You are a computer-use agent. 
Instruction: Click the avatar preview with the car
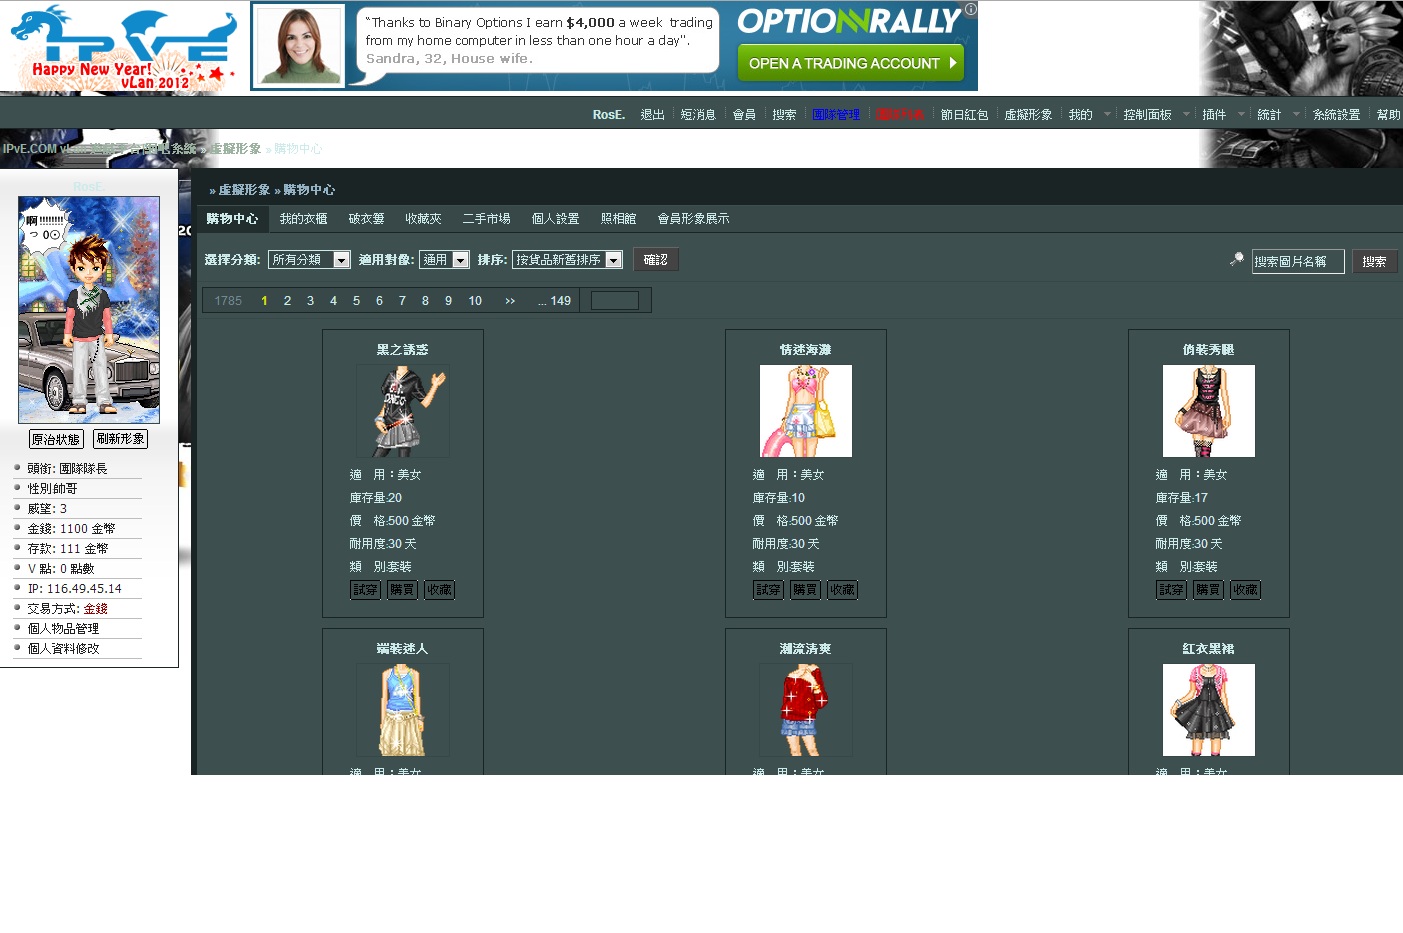pyautogui.click(x=89, y=310)
